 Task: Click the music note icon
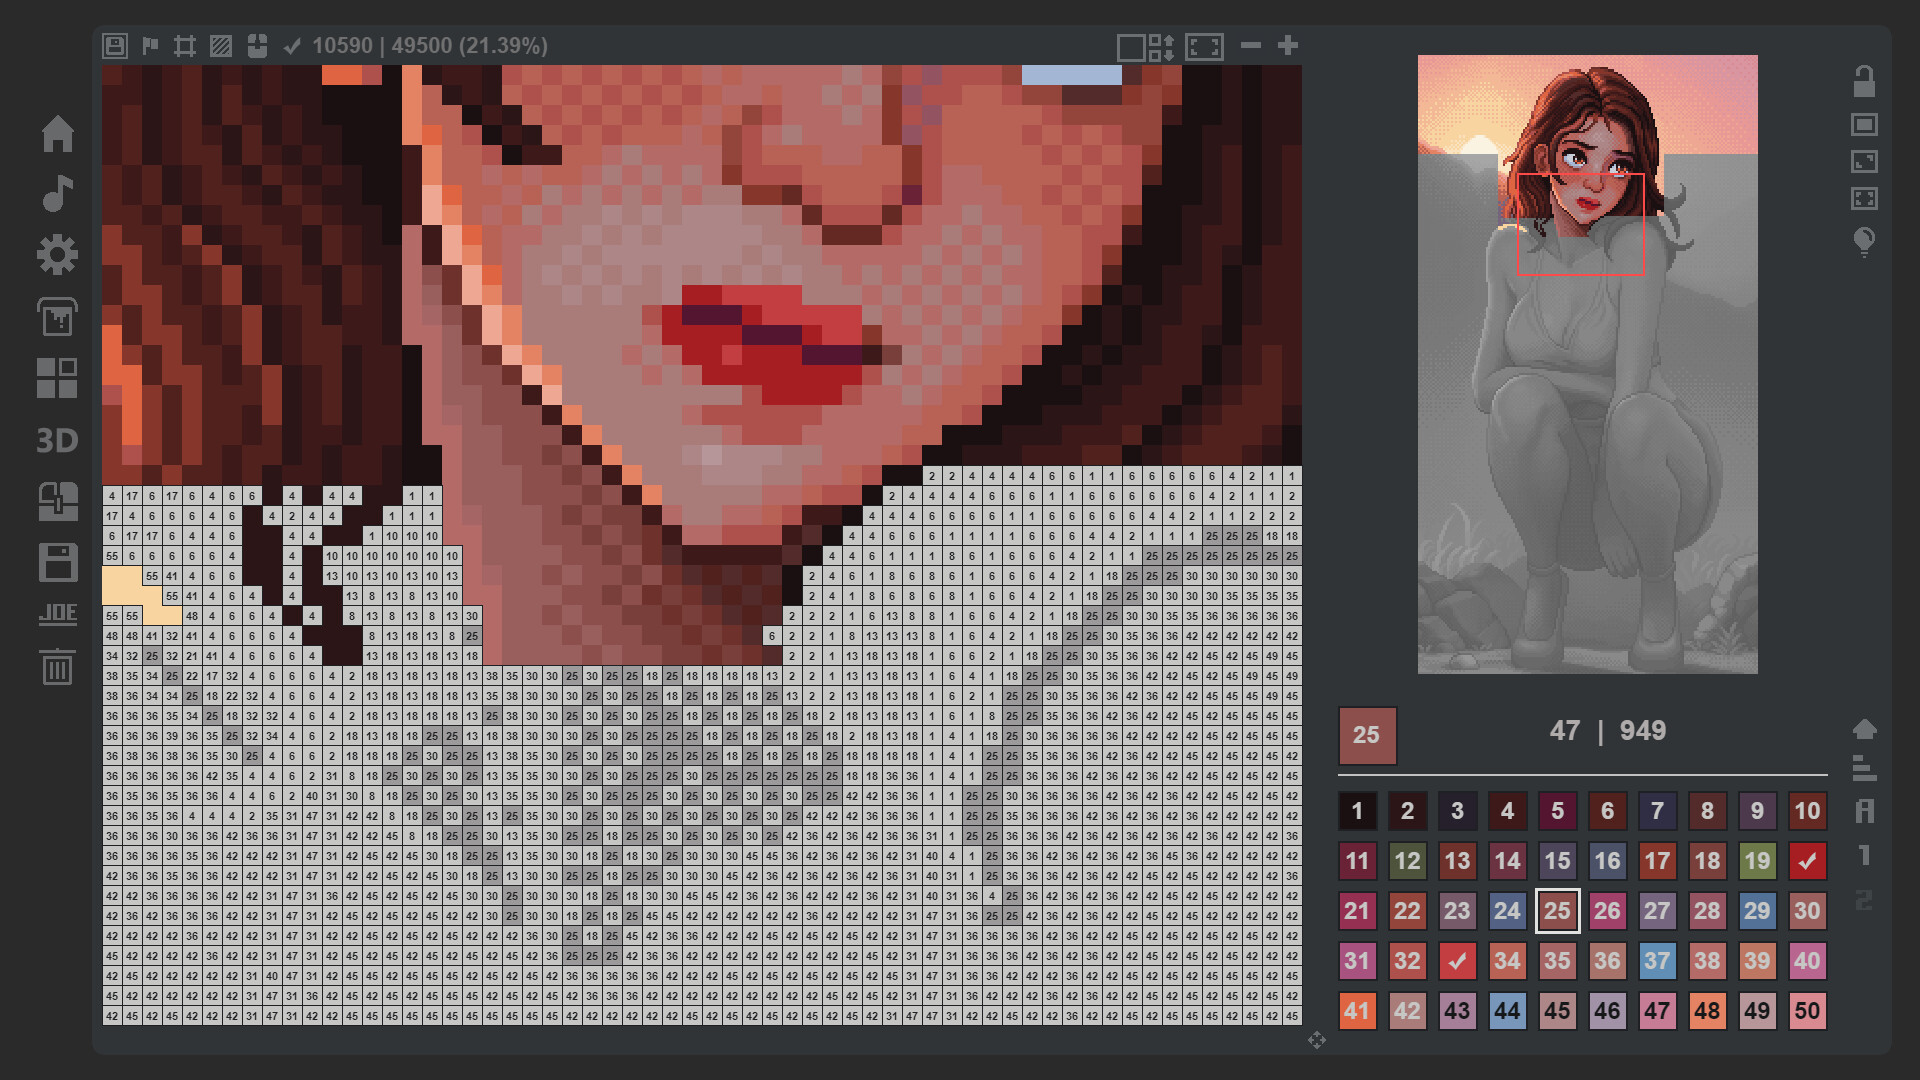57,193
